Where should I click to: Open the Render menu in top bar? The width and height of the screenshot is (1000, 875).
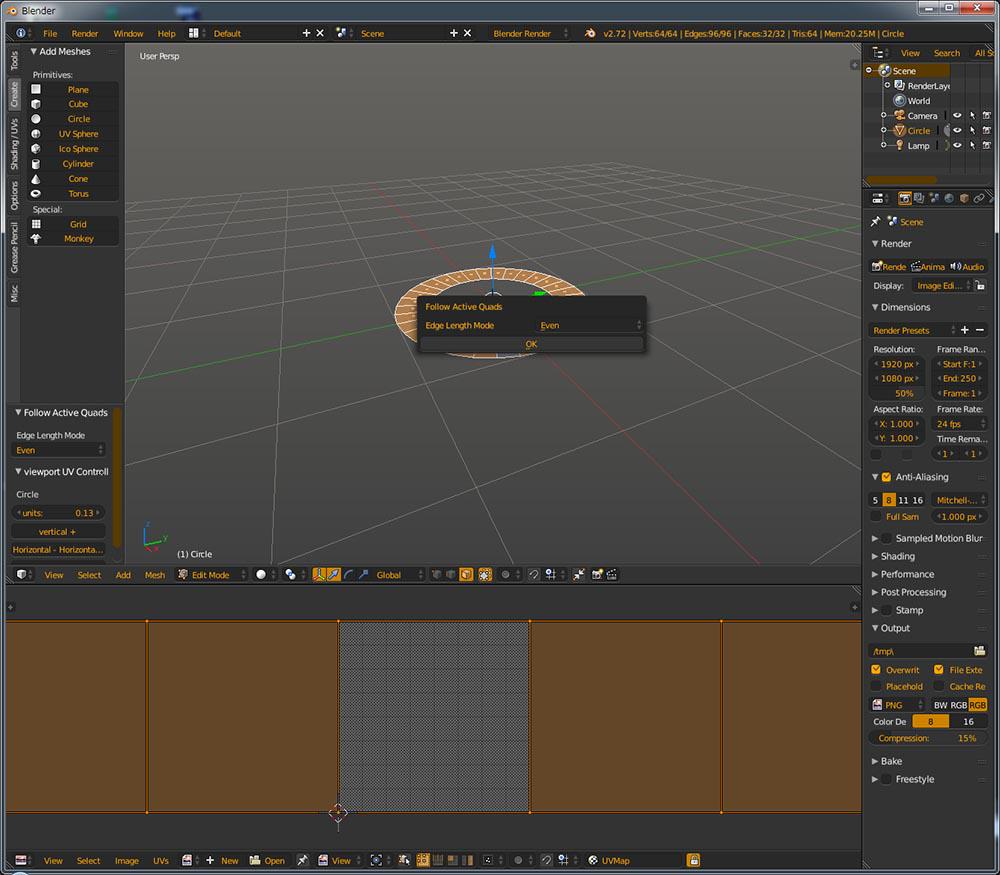[x=85, y=33]
